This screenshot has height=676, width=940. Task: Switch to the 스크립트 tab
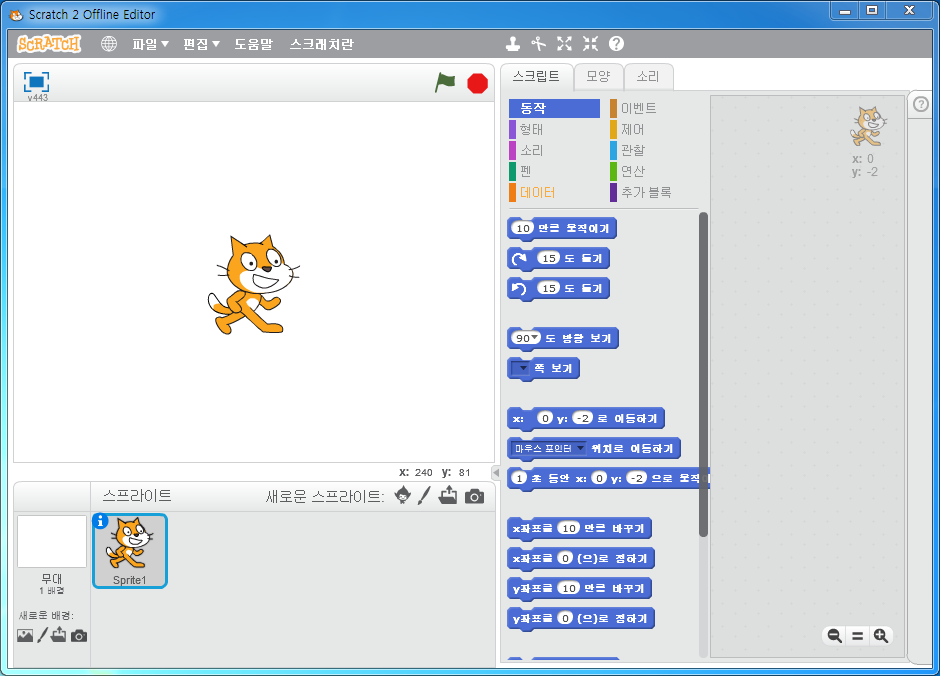pos(536,76)
